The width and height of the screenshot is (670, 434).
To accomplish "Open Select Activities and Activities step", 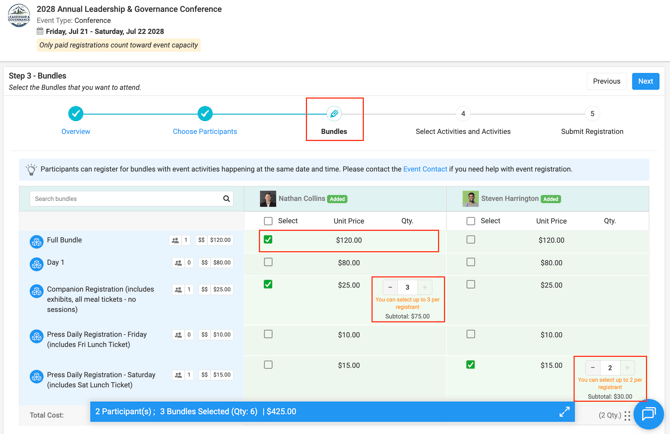I will pyautogui.click(x=463, y=132).
